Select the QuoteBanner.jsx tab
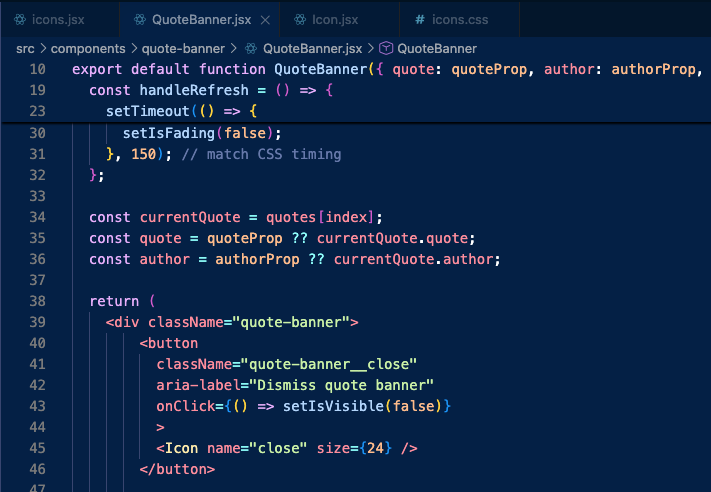This screenshot has width=711, height=492. coord(200,19)
